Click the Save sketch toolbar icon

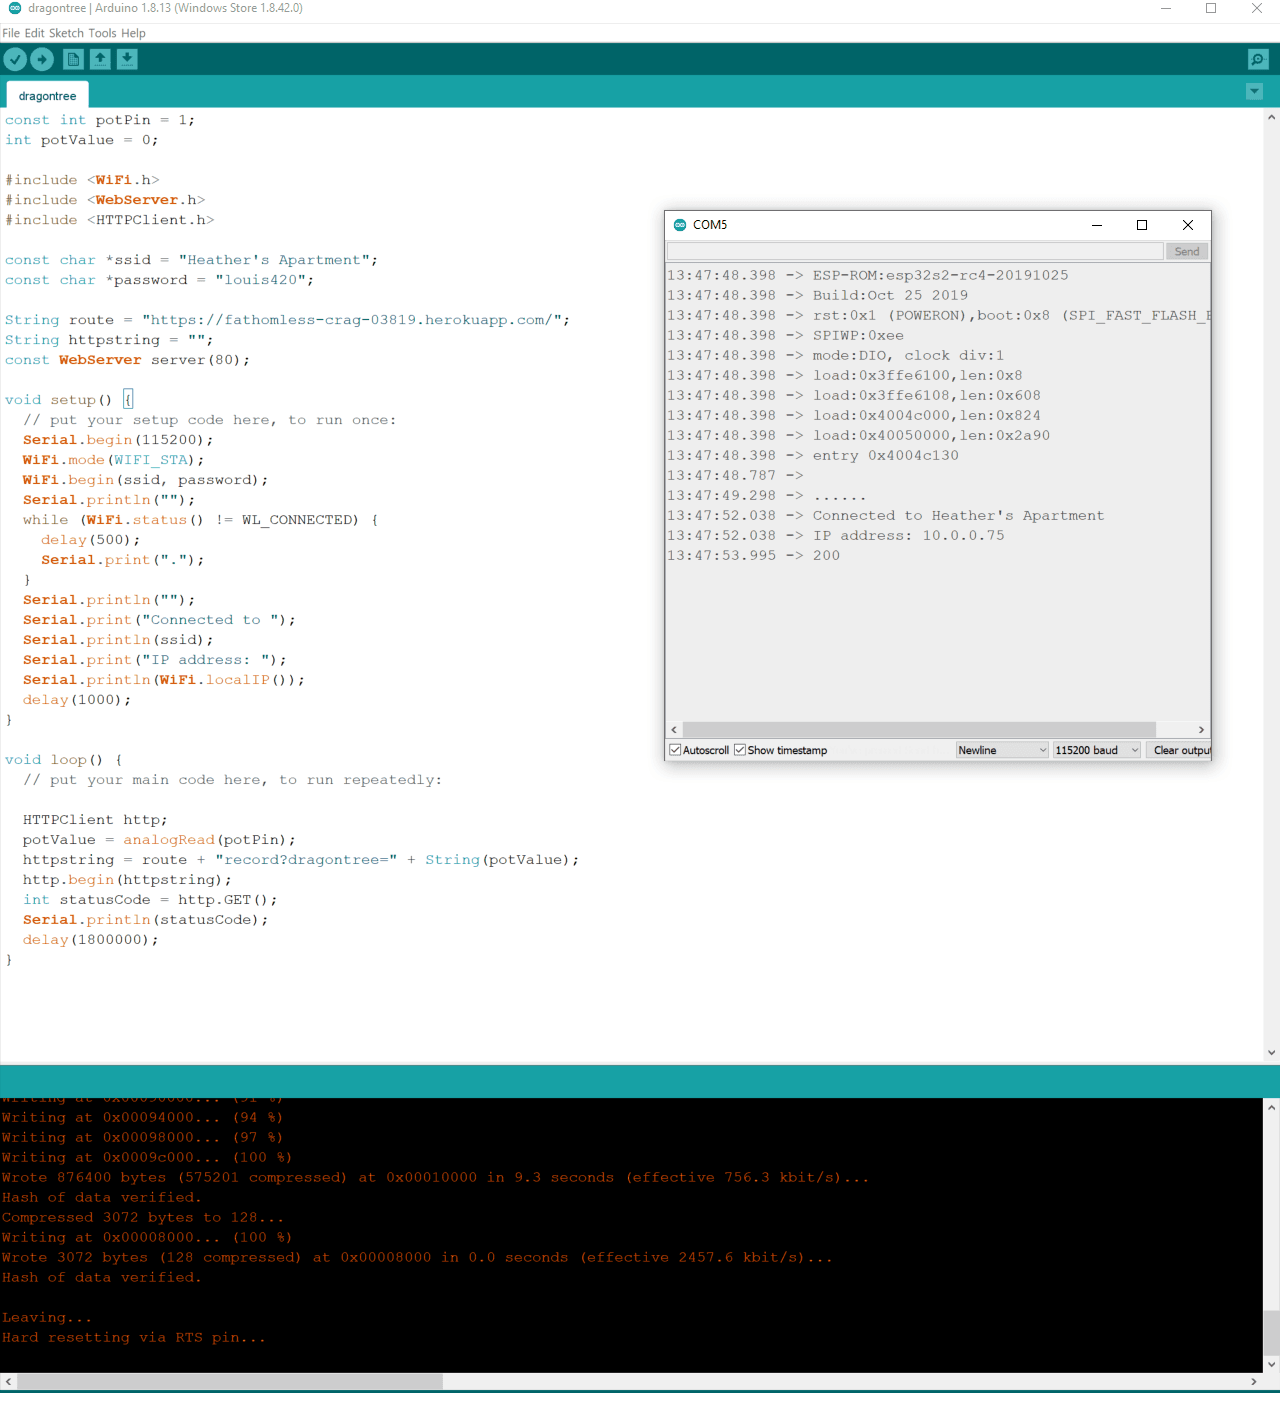(x=127, y=60)
